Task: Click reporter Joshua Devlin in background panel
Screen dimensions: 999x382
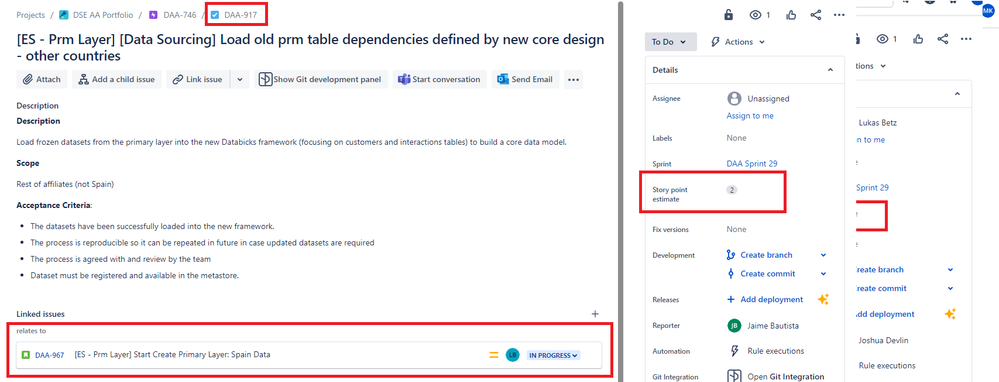Action: click(x=883, y=340)
